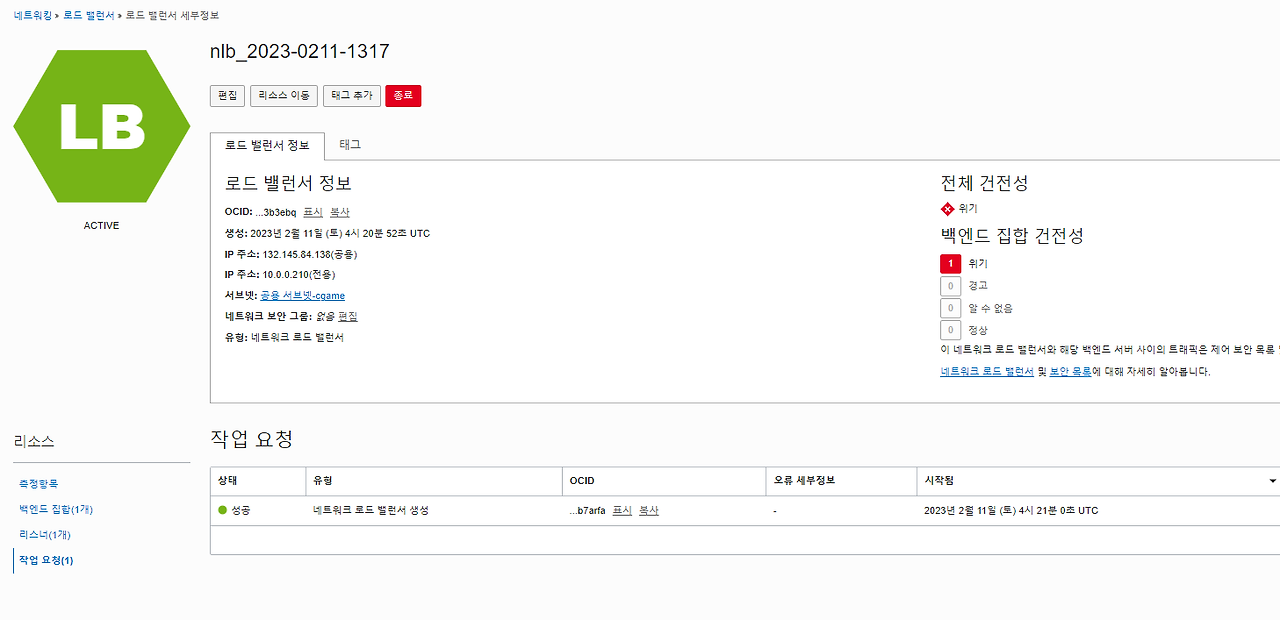Open the 공용 서브넷-cgame subnet link

(301, 295)
